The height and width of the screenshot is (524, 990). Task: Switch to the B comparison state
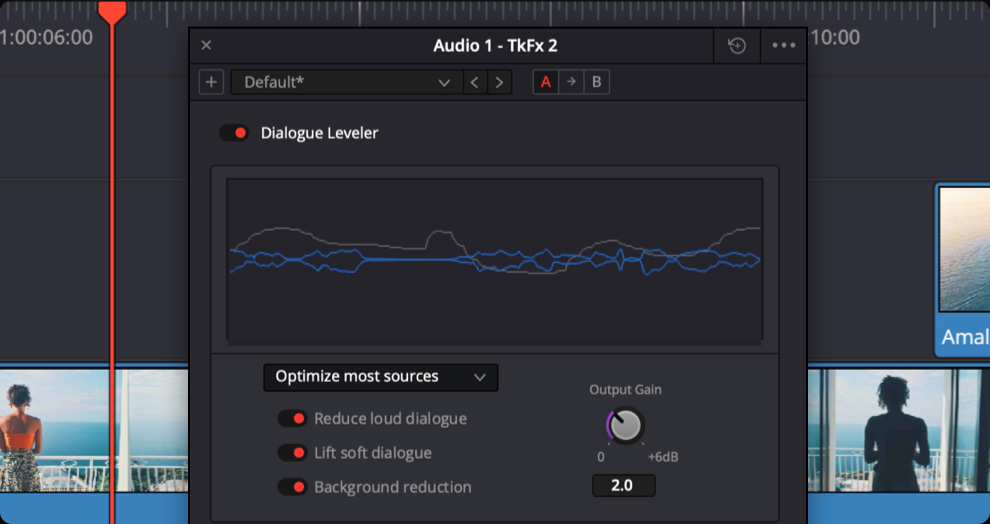point(596,82)
